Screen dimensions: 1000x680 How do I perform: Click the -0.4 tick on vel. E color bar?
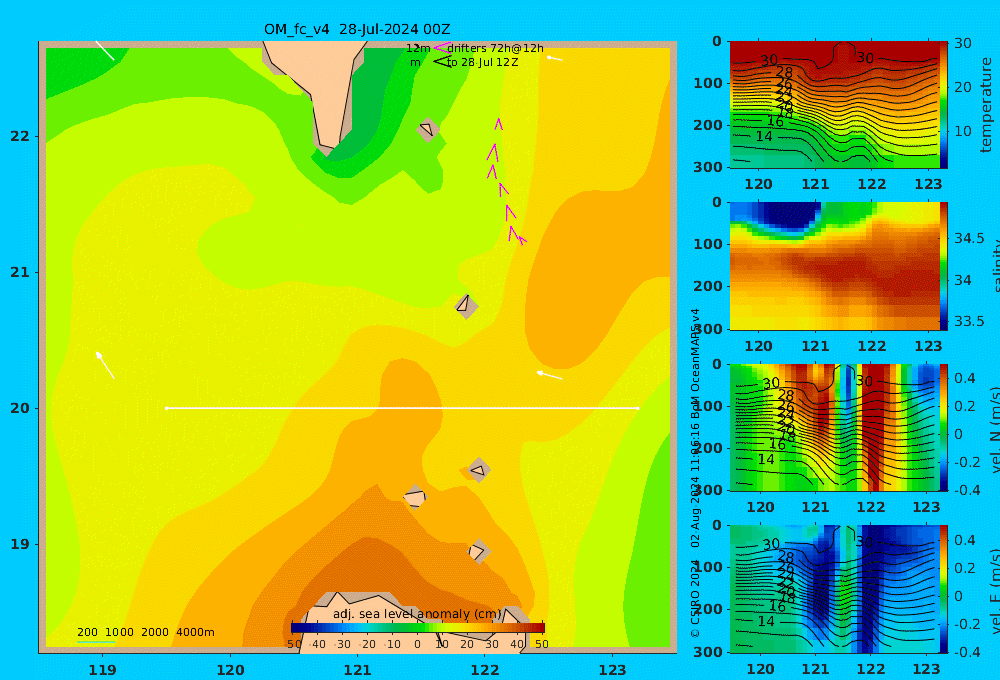[967, 652]
